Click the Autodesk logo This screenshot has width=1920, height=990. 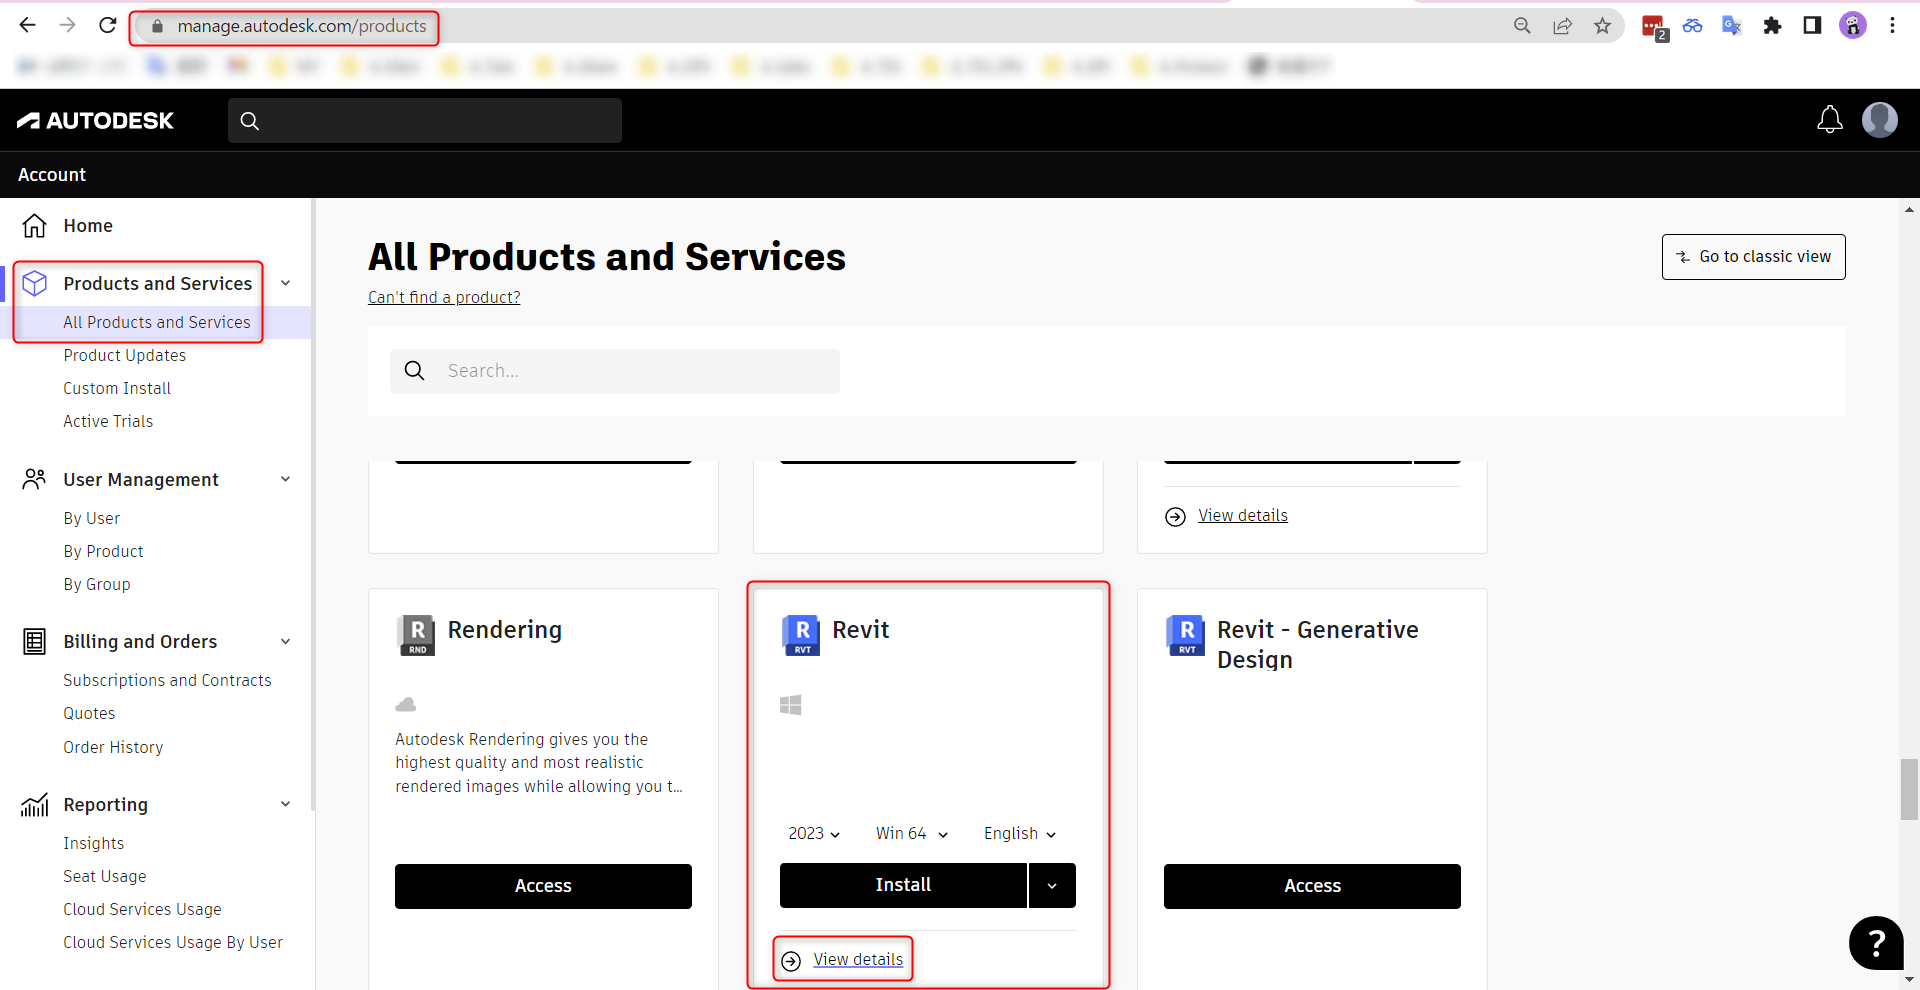coord(96,121)
